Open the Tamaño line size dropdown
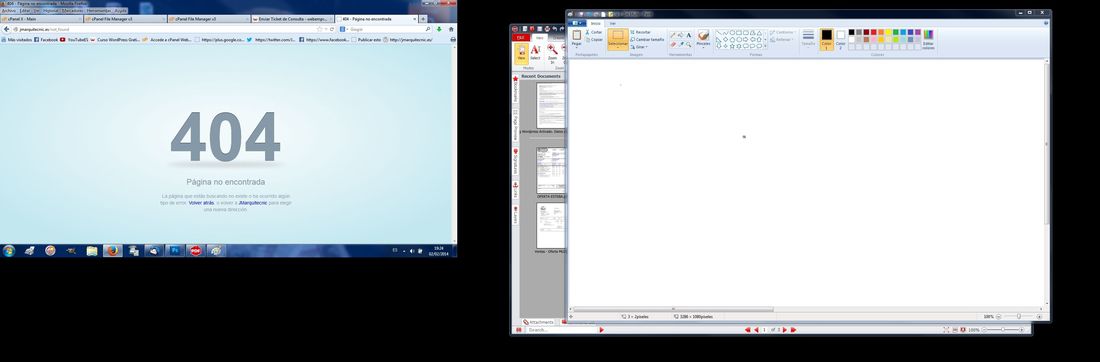 point(808,39)
